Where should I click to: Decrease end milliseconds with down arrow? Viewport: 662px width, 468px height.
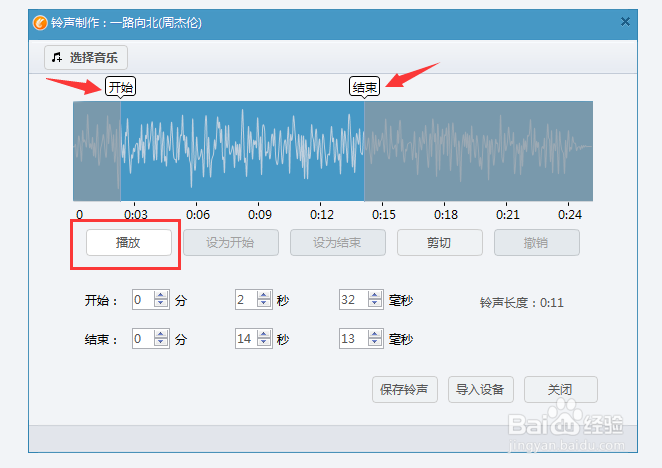(375, 343)
